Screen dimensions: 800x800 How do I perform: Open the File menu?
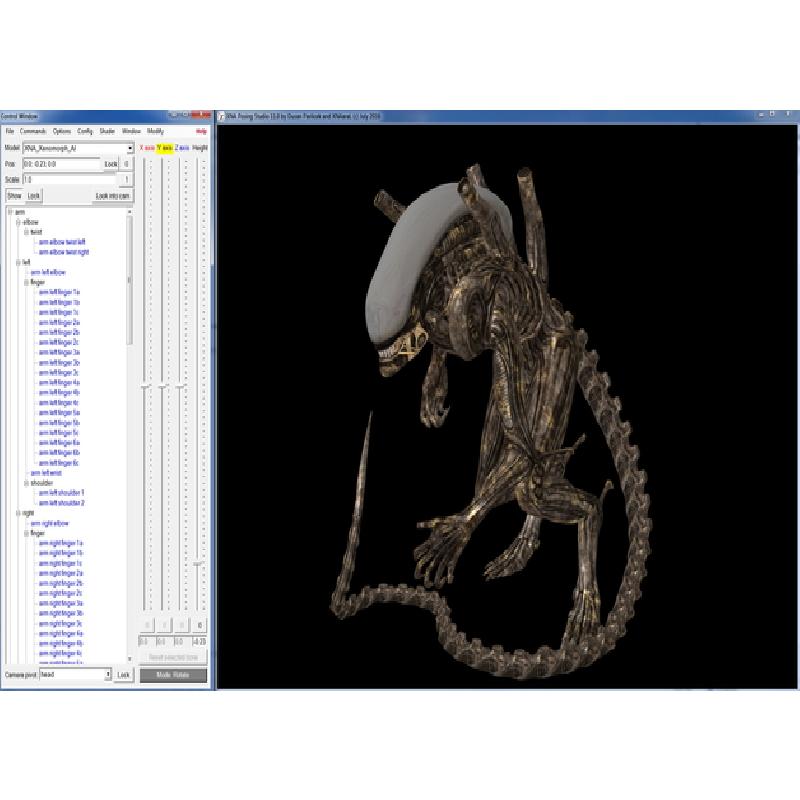coord(10,131)
